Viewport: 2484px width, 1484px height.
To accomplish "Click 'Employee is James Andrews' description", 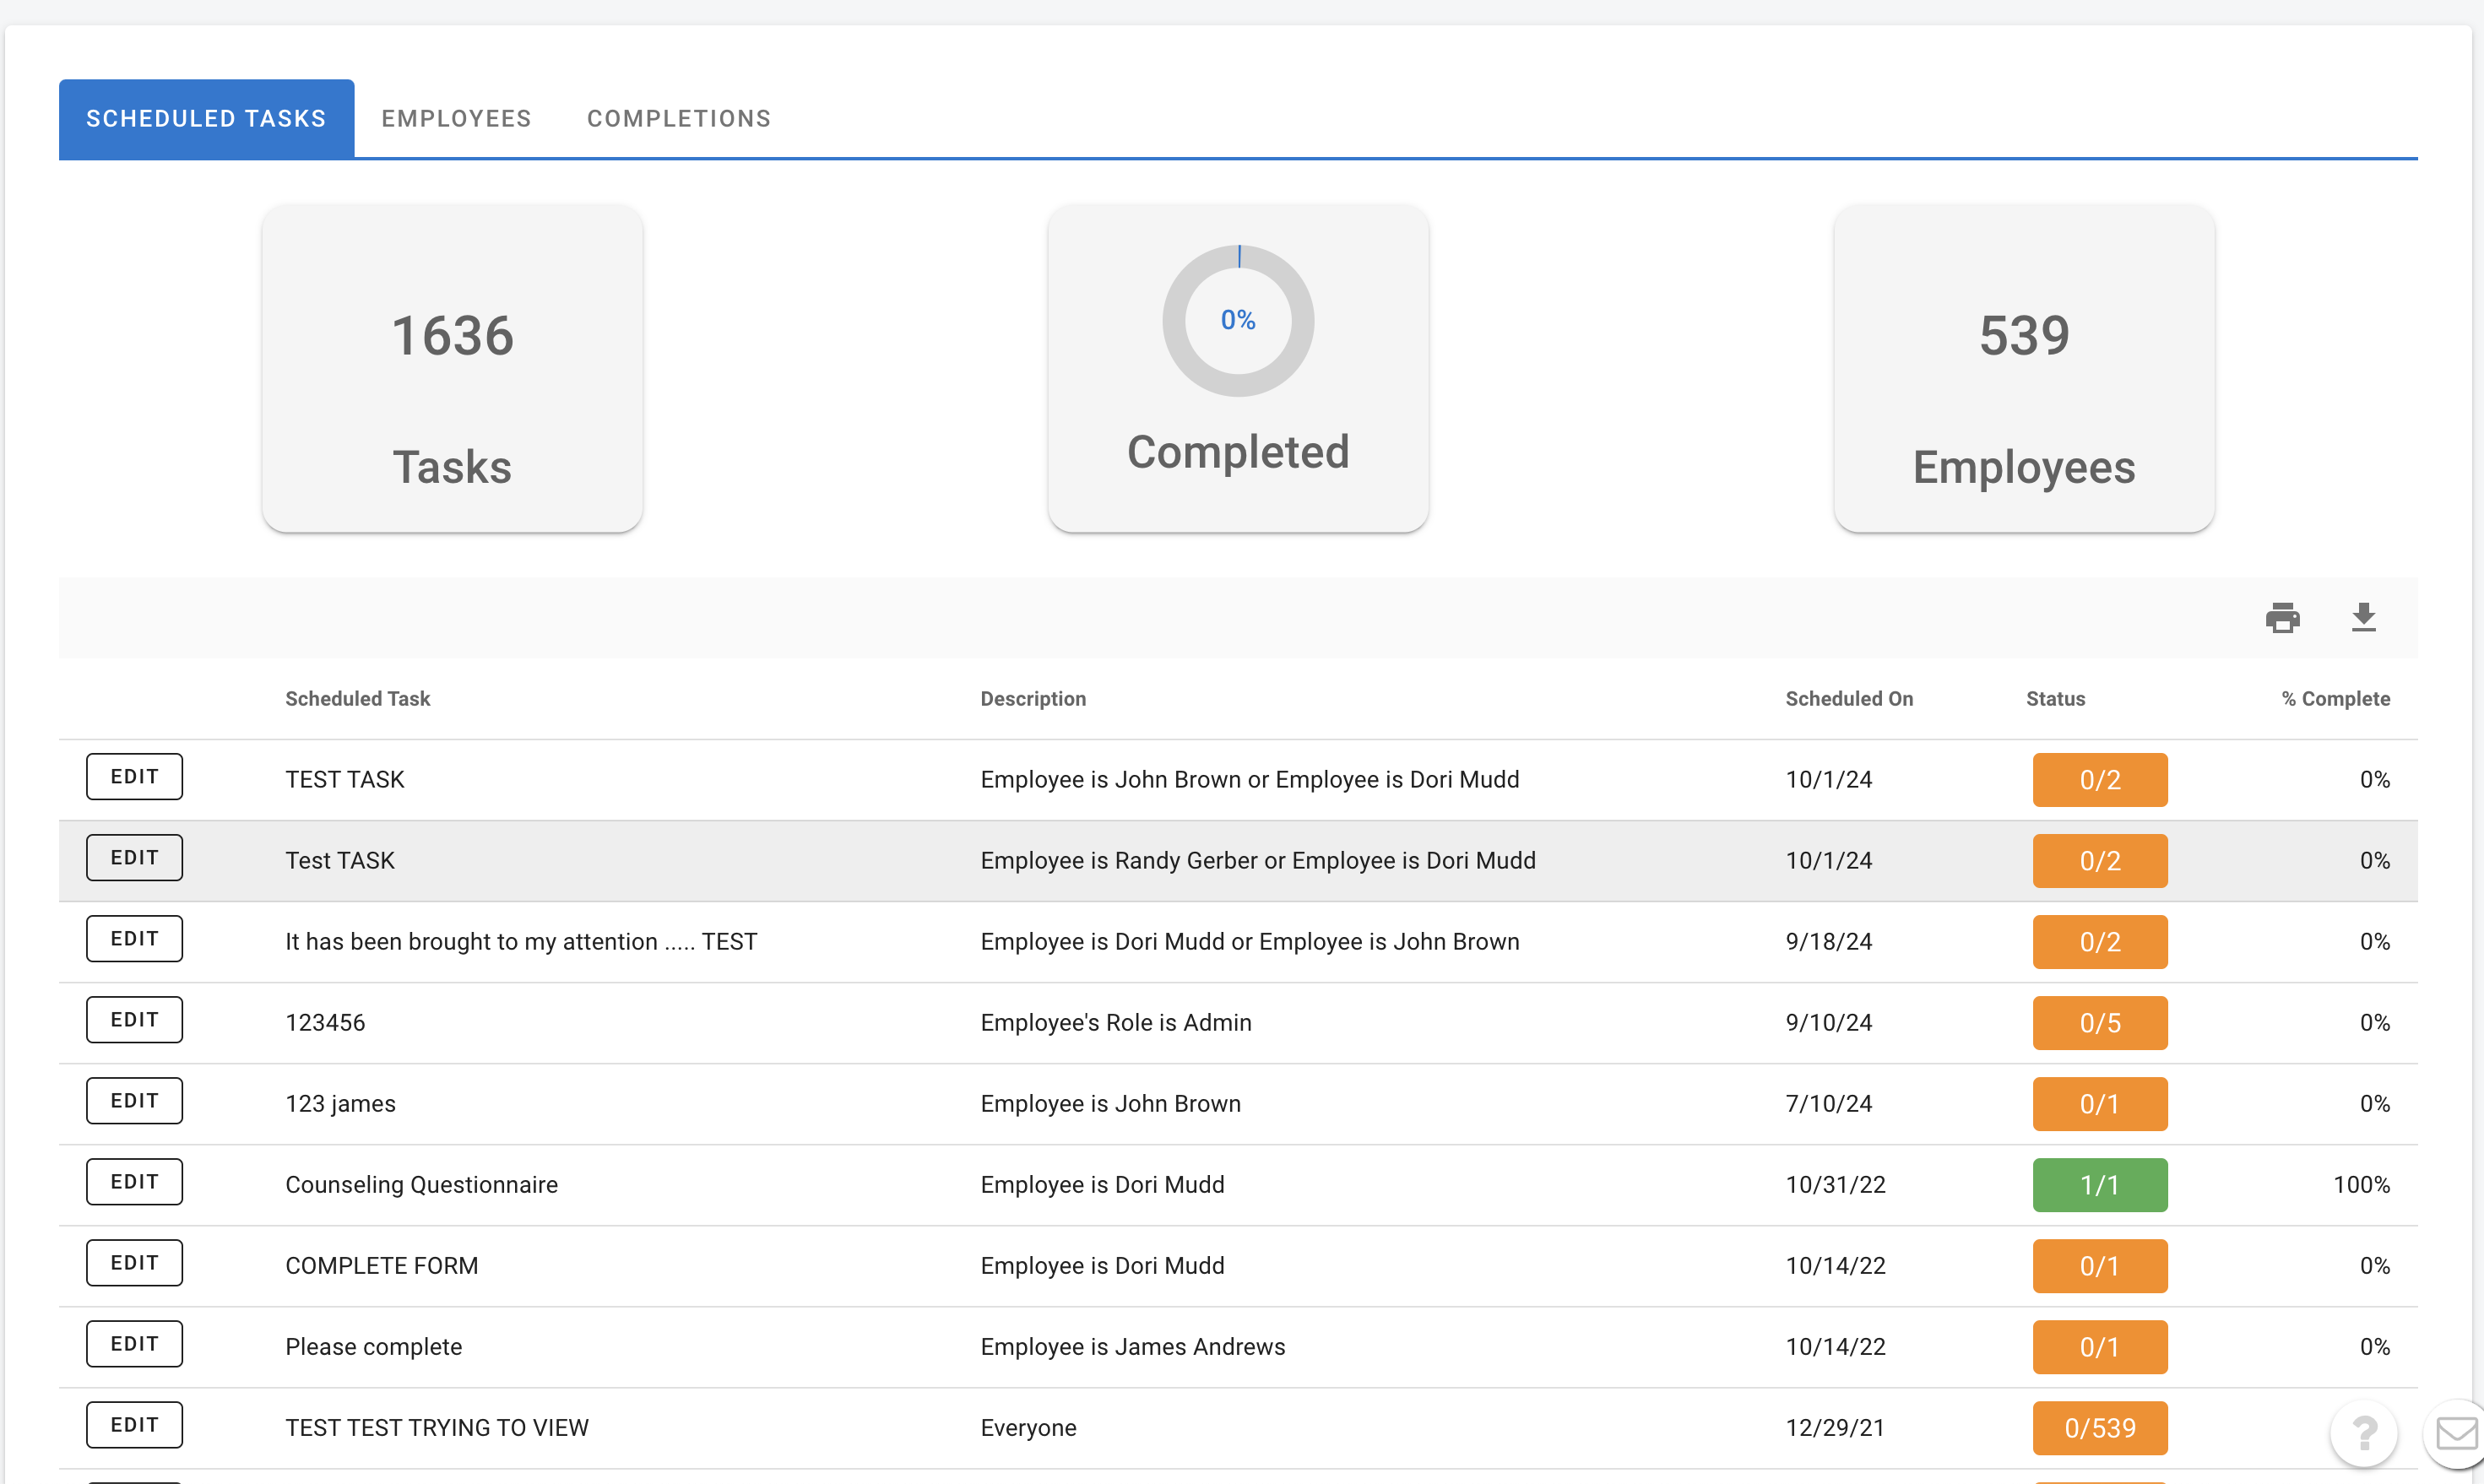I will [x=1132, y=1347].
